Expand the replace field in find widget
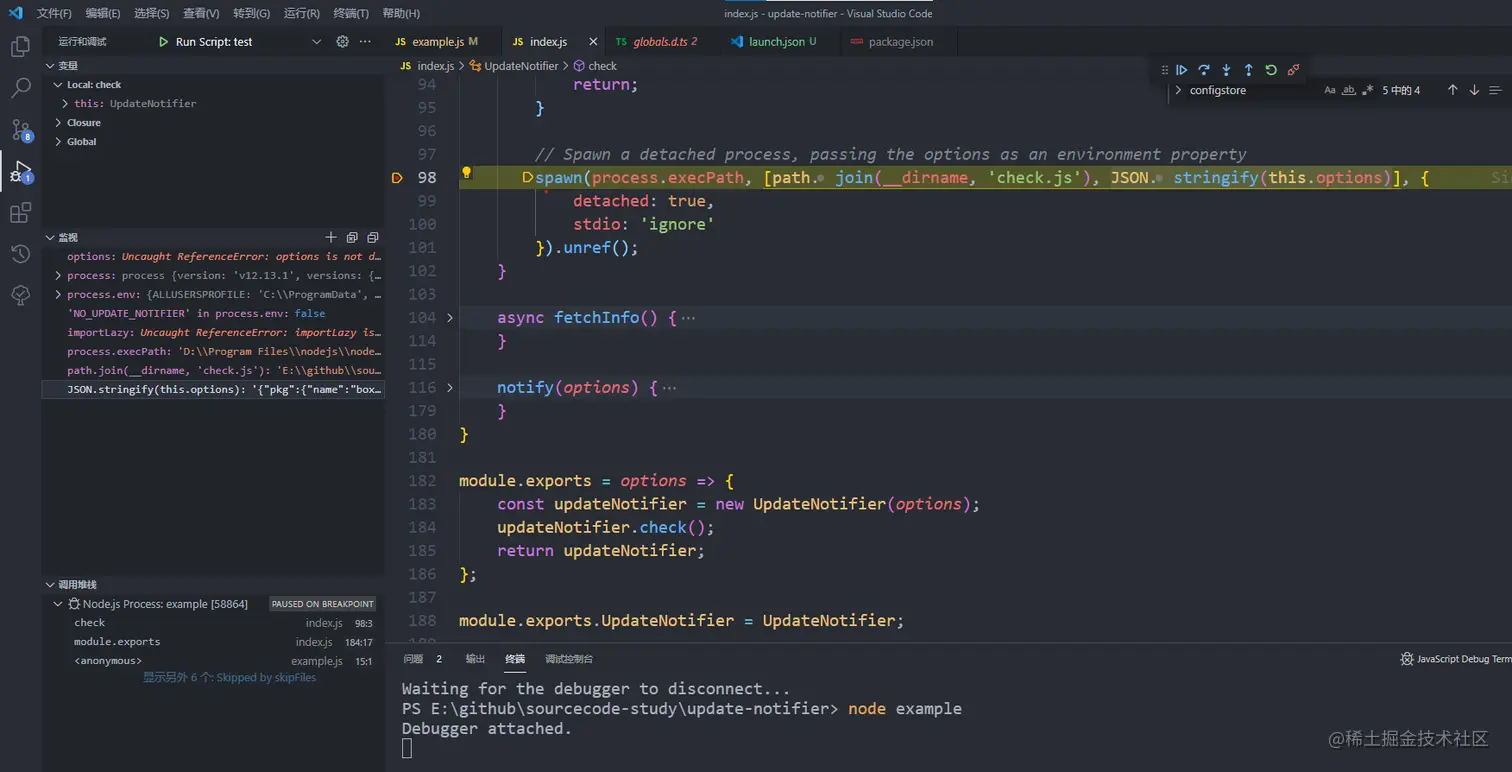This screenshot has width=1512, height=772. (1179, 90)
